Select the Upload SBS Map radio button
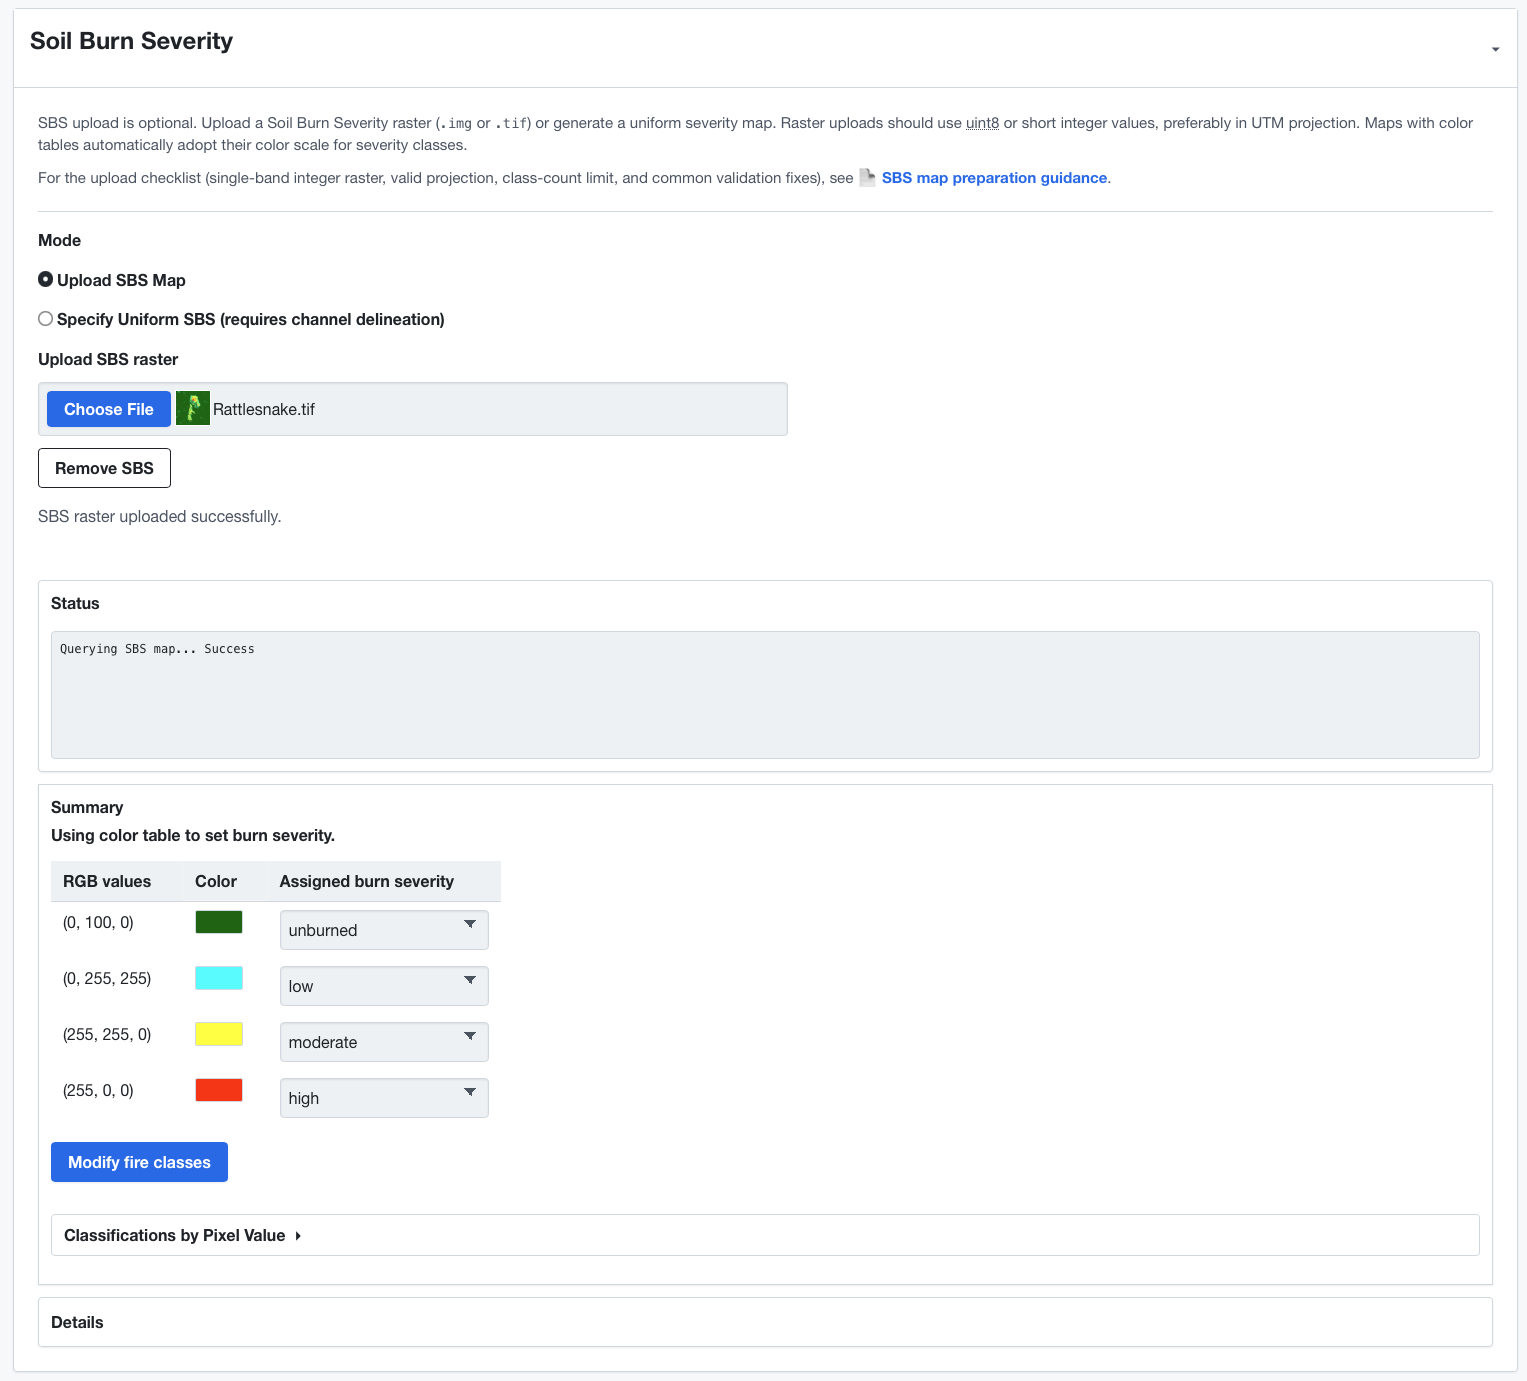Viewport: 1527px width, 1381px height. coord(46,280)
